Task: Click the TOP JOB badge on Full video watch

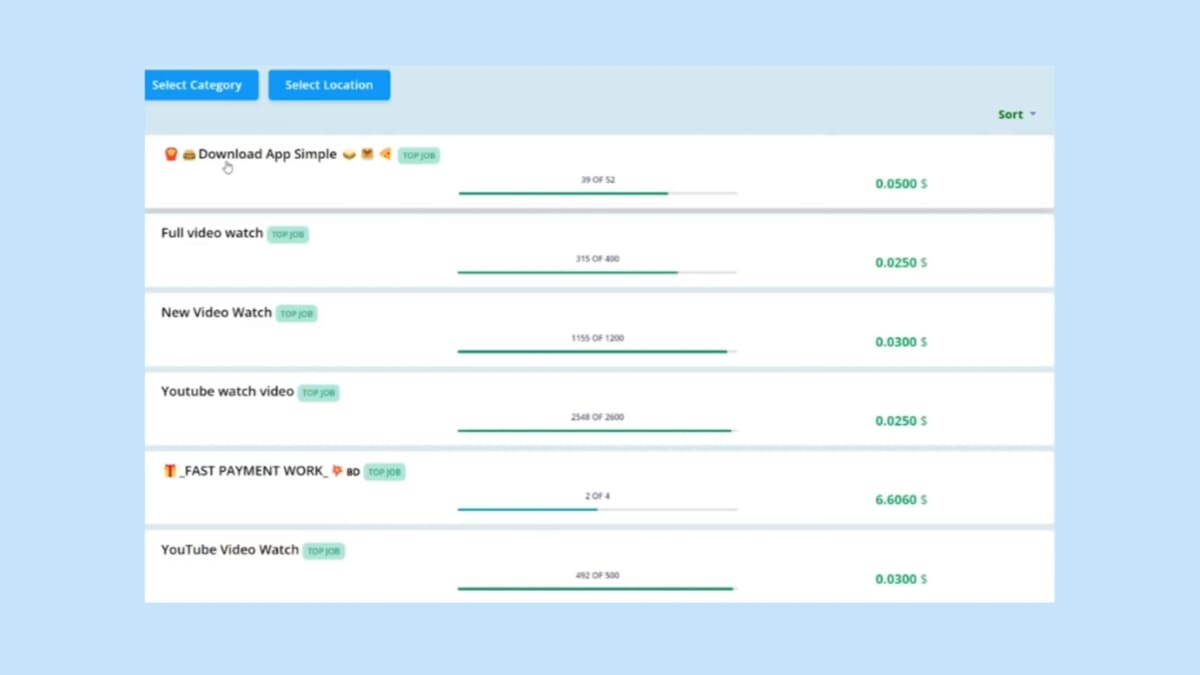Action: (x=288, y=234)
